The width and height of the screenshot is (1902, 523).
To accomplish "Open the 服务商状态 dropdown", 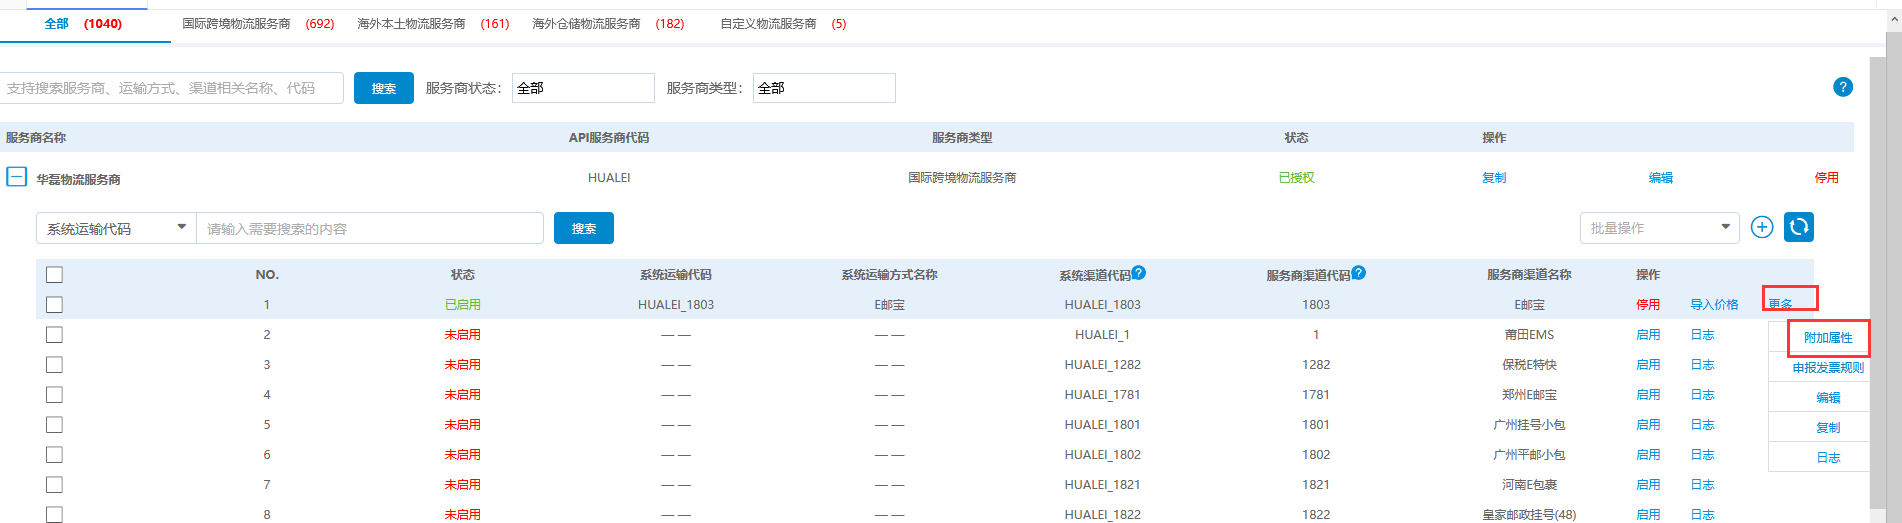I will click(582, 88).
